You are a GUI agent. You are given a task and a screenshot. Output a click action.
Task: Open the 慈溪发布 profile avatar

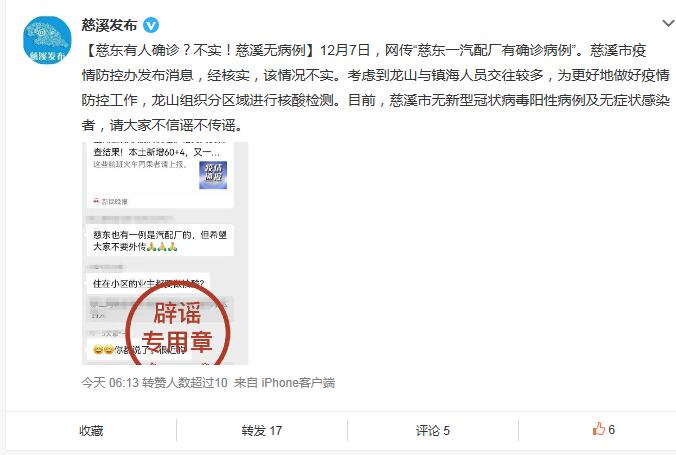point(47,40)
